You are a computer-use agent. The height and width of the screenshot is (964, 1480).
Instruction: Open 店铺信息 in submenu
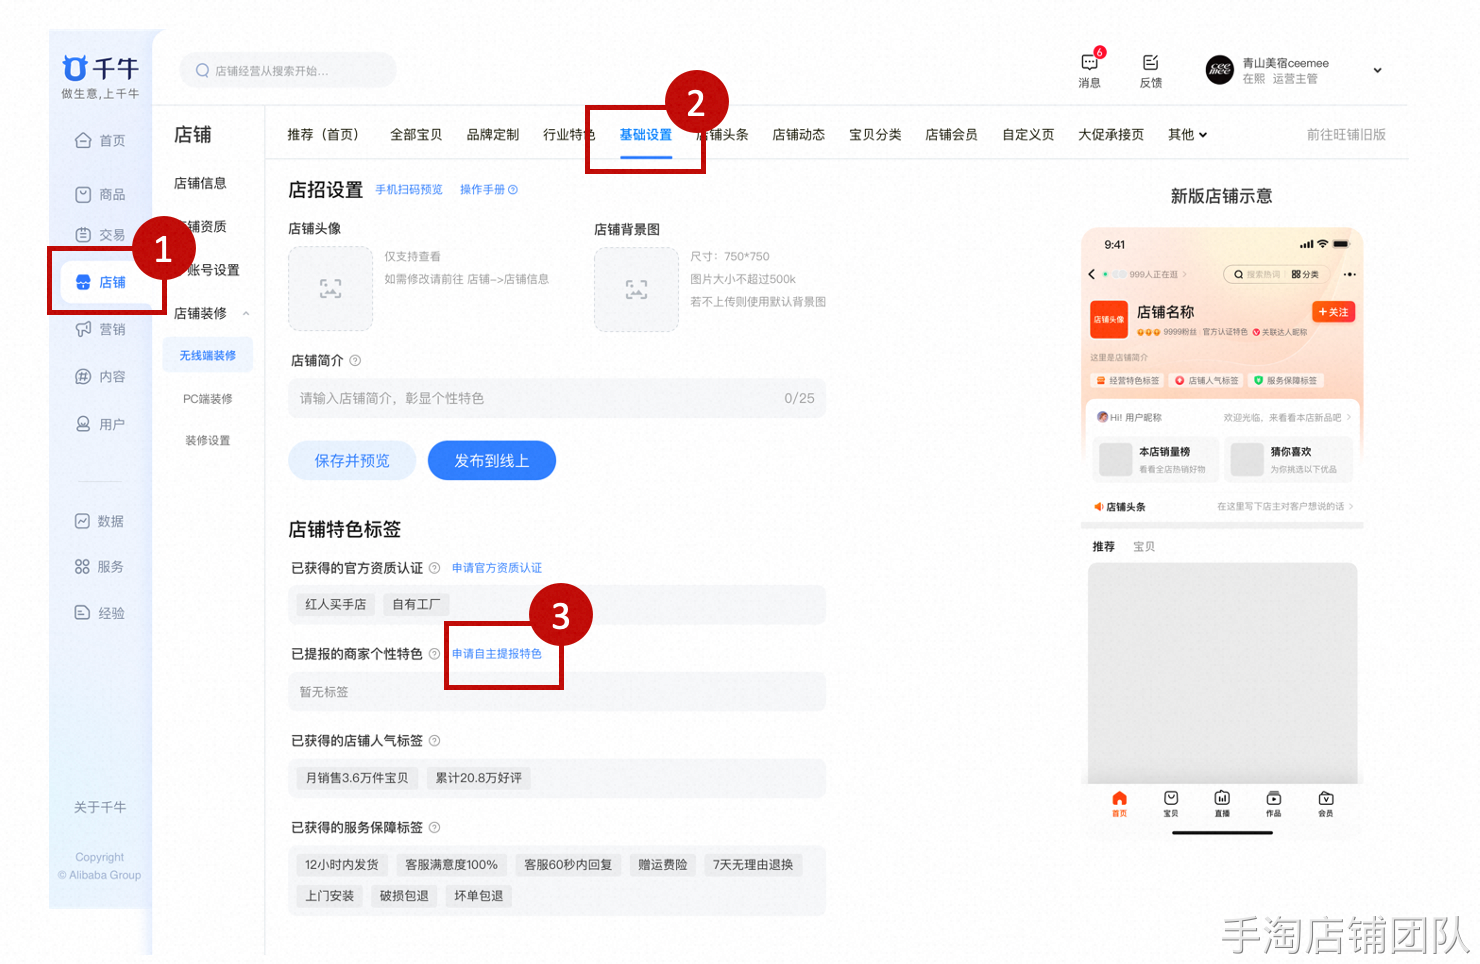200,184
